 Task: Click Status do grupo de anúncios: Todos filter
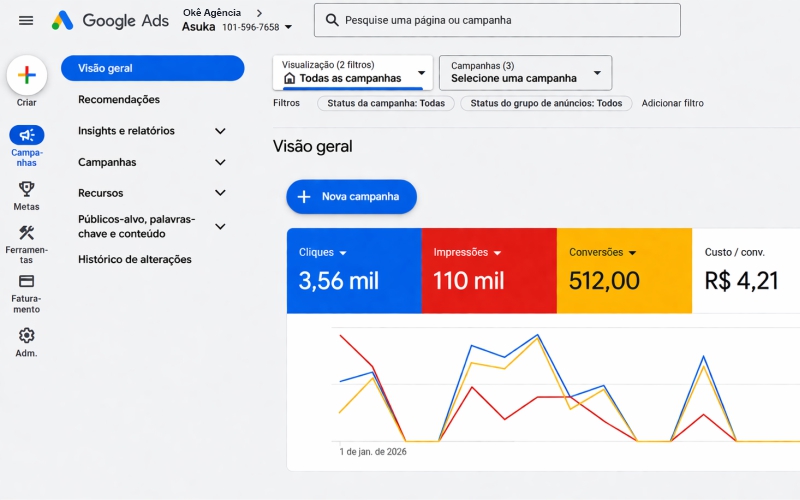tap(546, 103)
